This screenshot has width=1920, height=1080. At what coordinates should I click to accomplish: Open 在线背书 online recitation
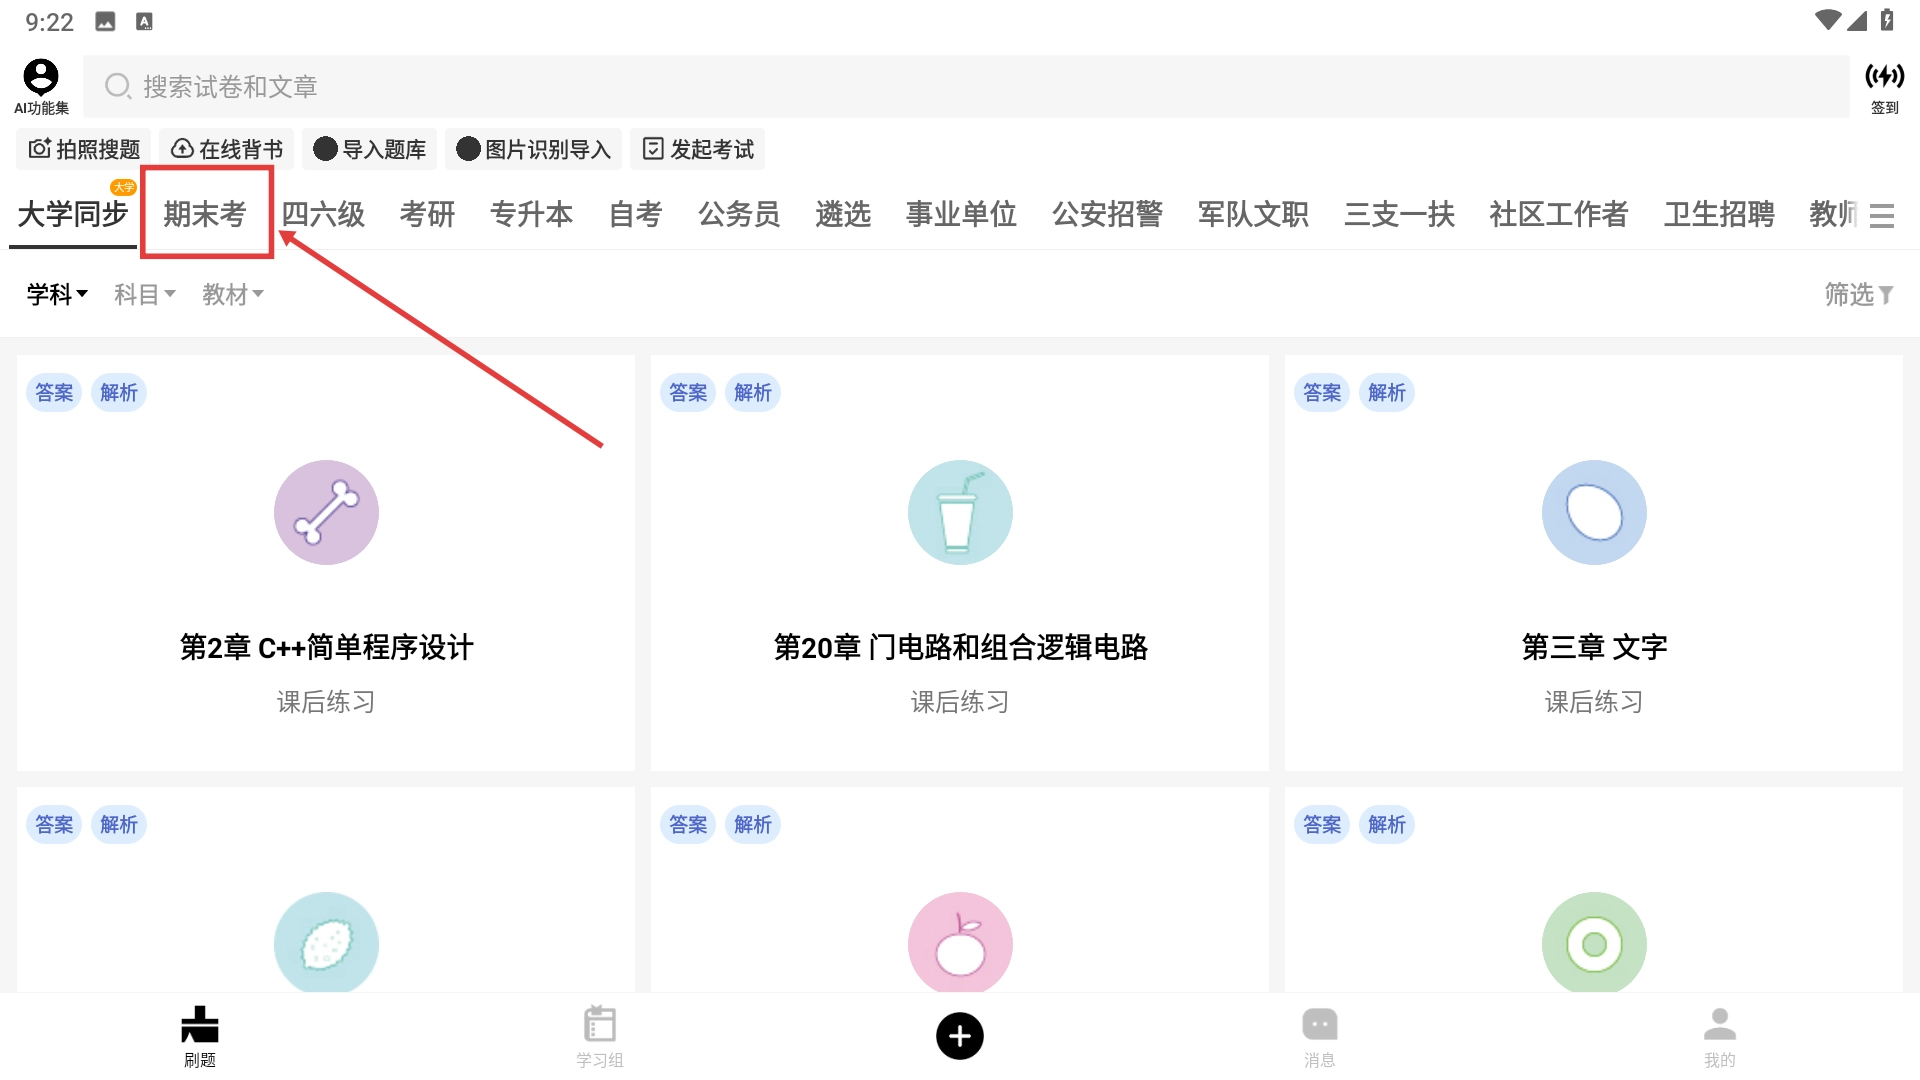tap(227, 149)
